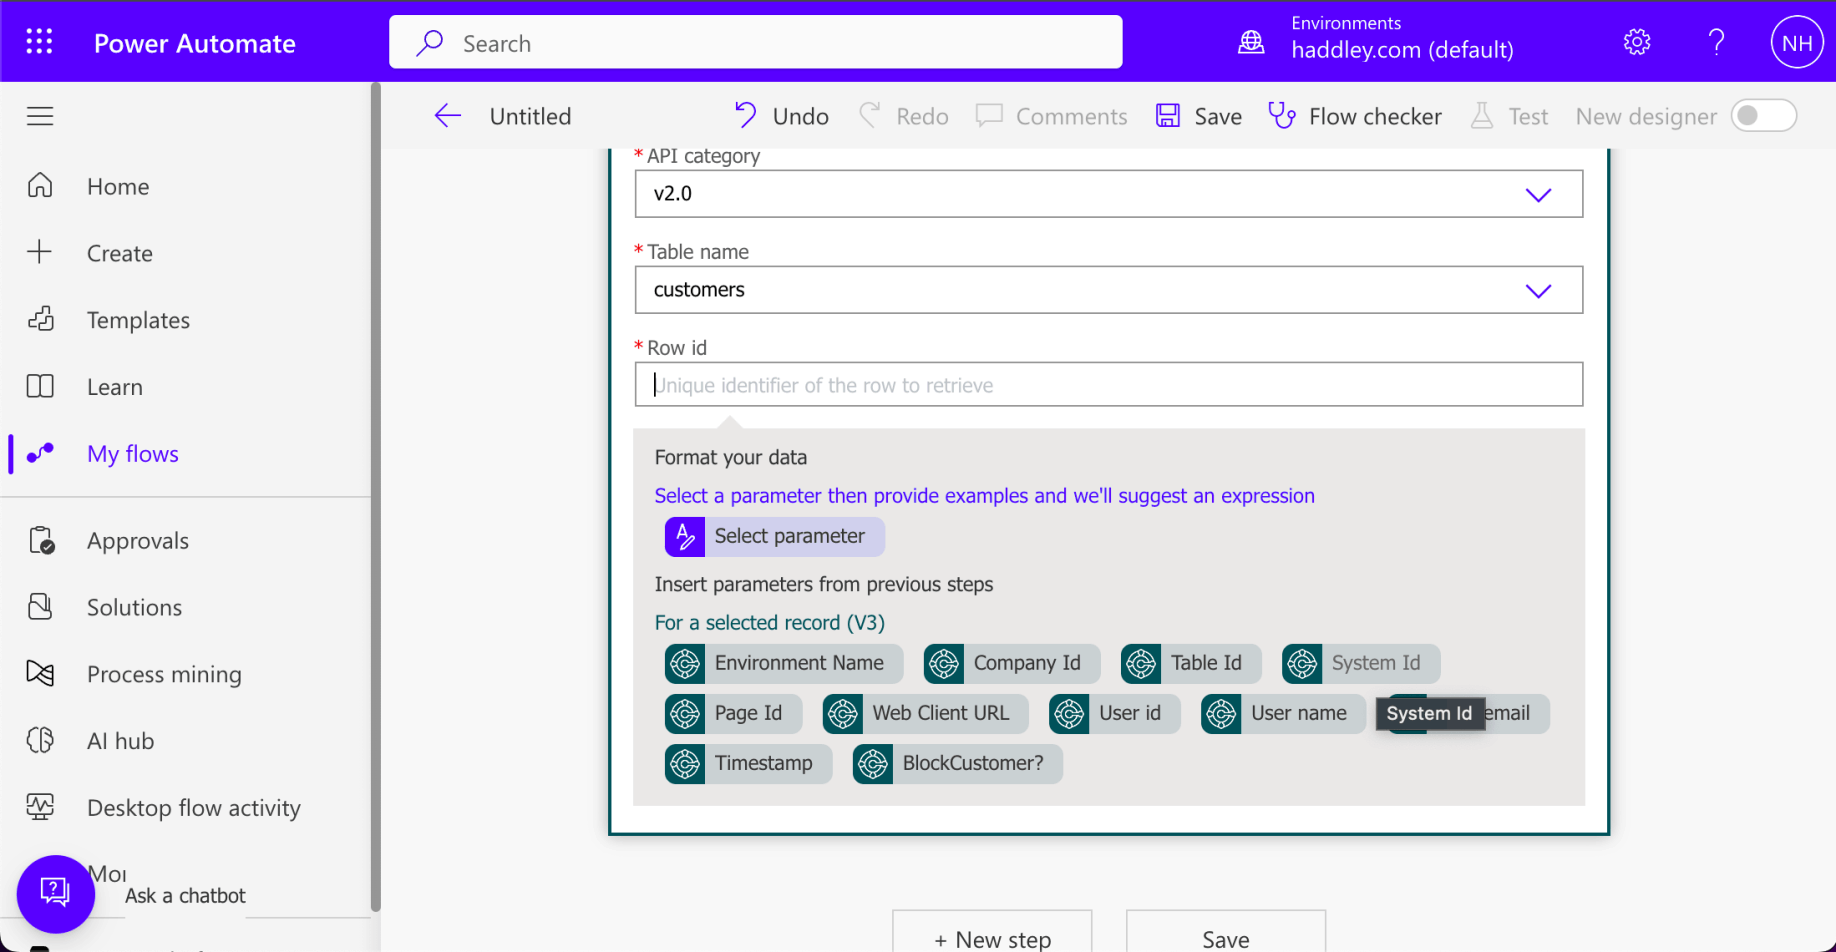The height and width of the screenshot is (952, 1836).
Task: Click the Learn book icon
Action: point(40,386)
